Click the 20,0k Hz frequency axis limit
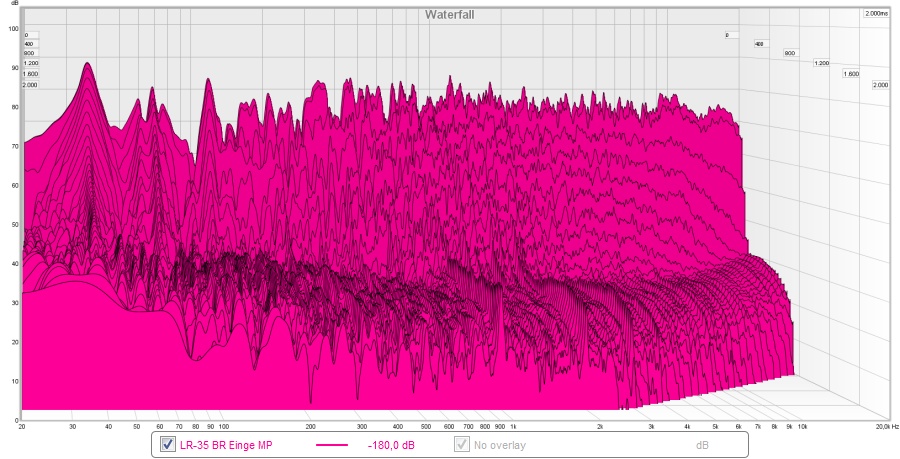 (x=884, y=426)
